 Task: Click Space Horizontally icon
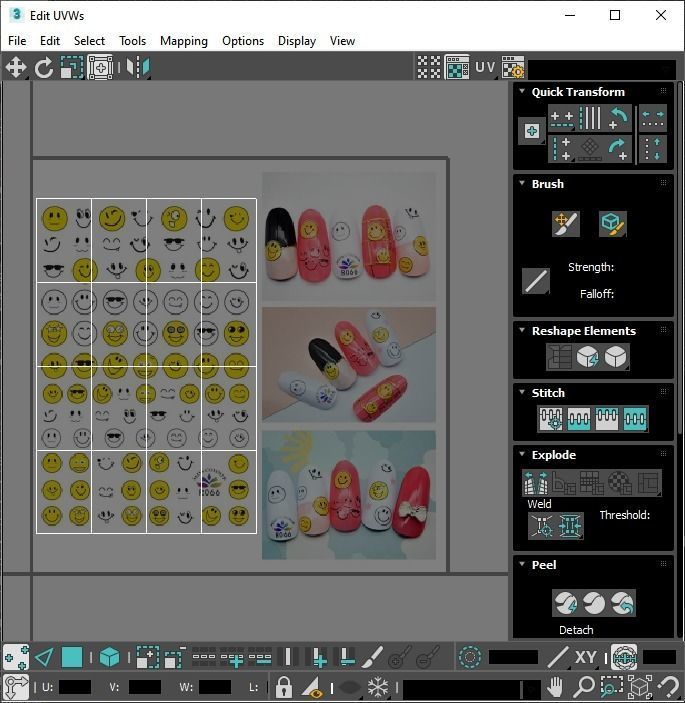tap(653, 118)
